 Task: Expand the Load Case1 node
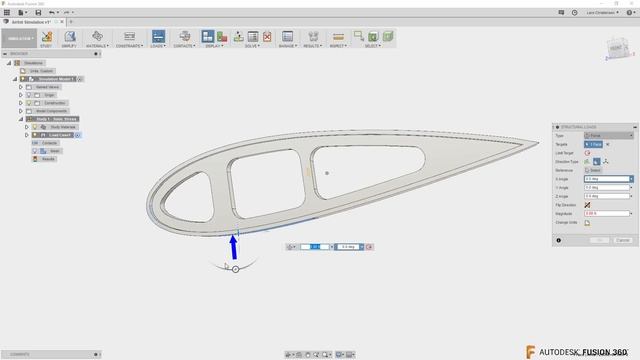pyautogui.click(x=27, y=135)
